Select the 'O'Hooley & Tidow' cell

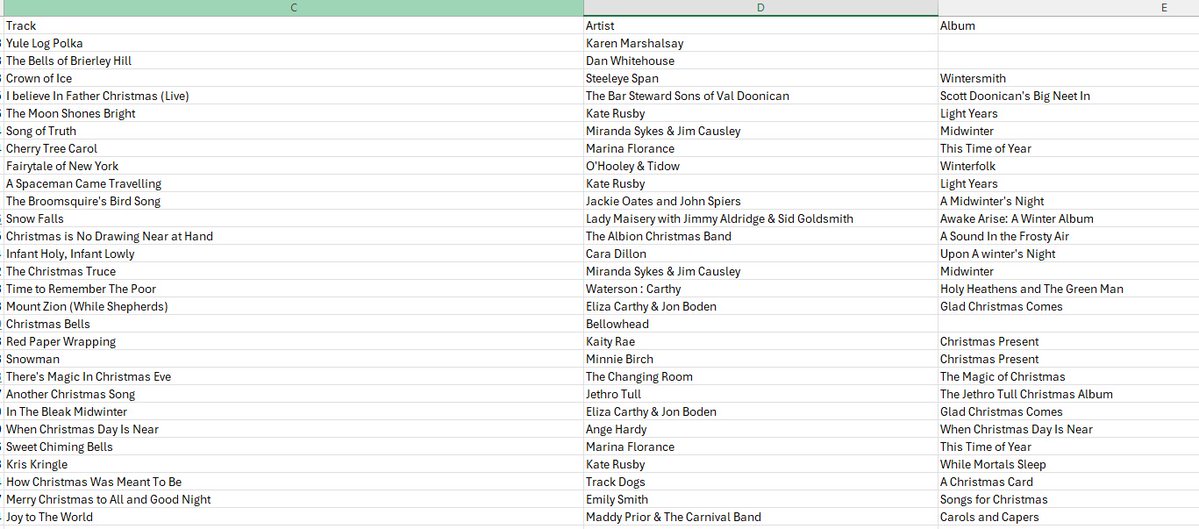pyautogui.click(x=761, y=166)
